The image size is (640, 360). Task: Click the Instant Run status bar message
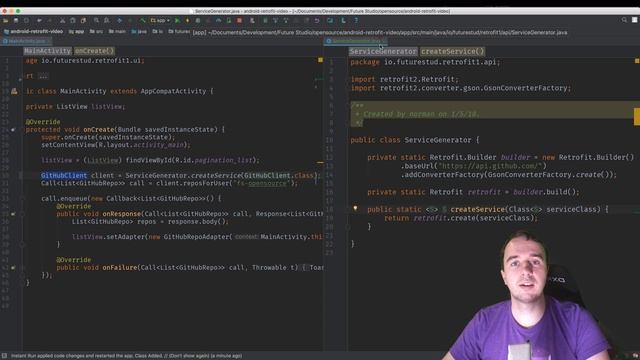tap(126, 356)
